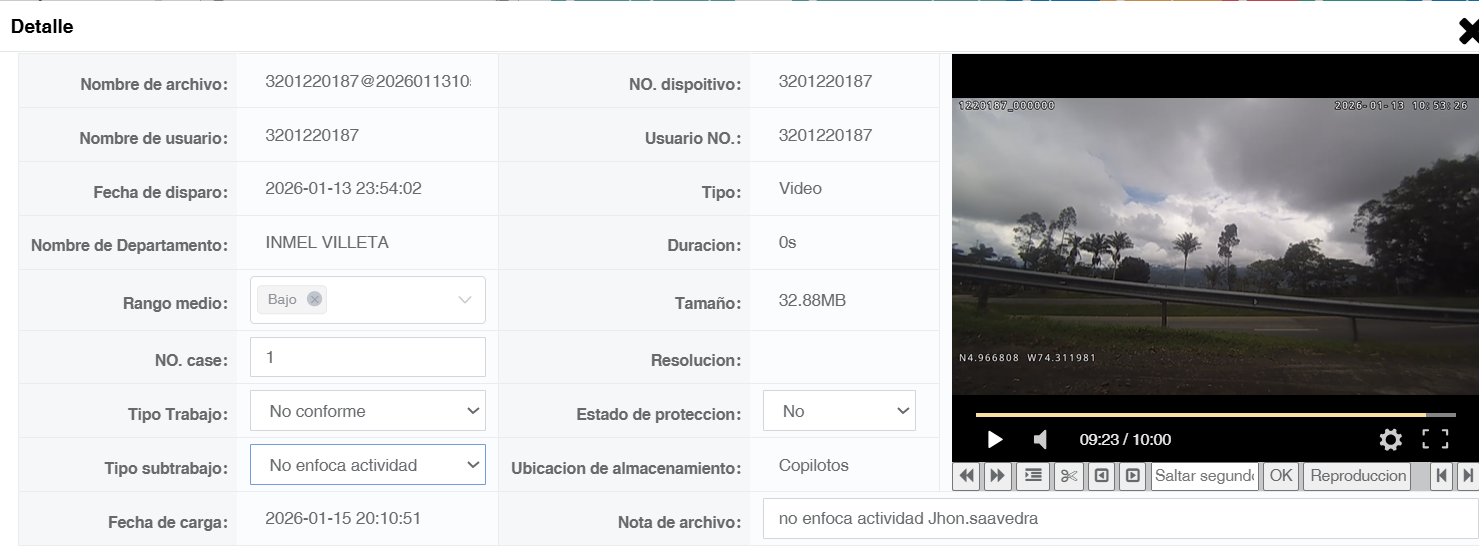Mute the video volume speaker icon
Viewport: 1479px width, 553px height.
click(x=1040, y=439)
